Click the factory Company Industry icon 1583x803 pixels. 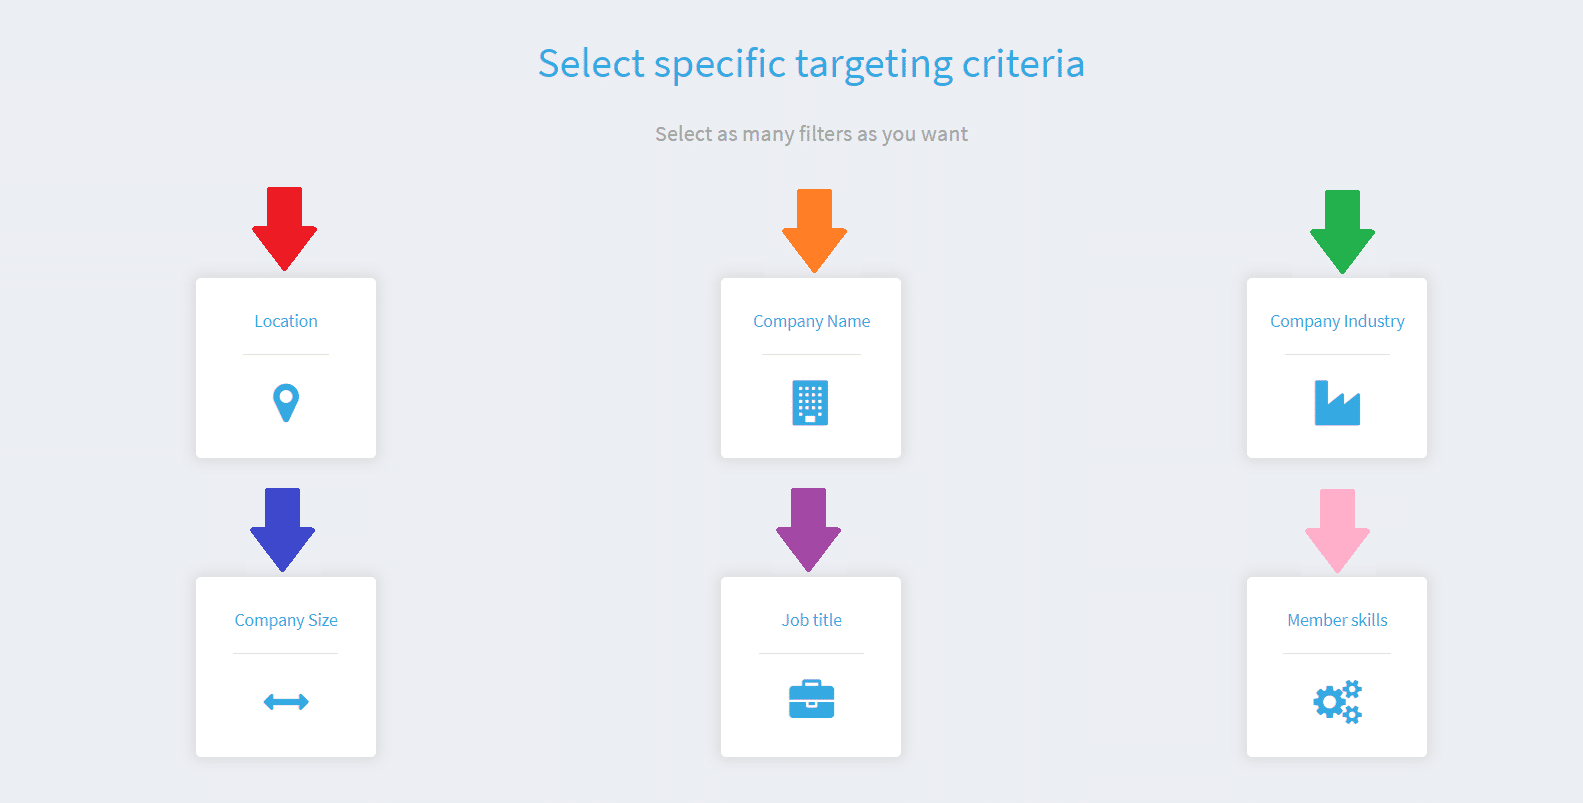[x=1337, y=403]
